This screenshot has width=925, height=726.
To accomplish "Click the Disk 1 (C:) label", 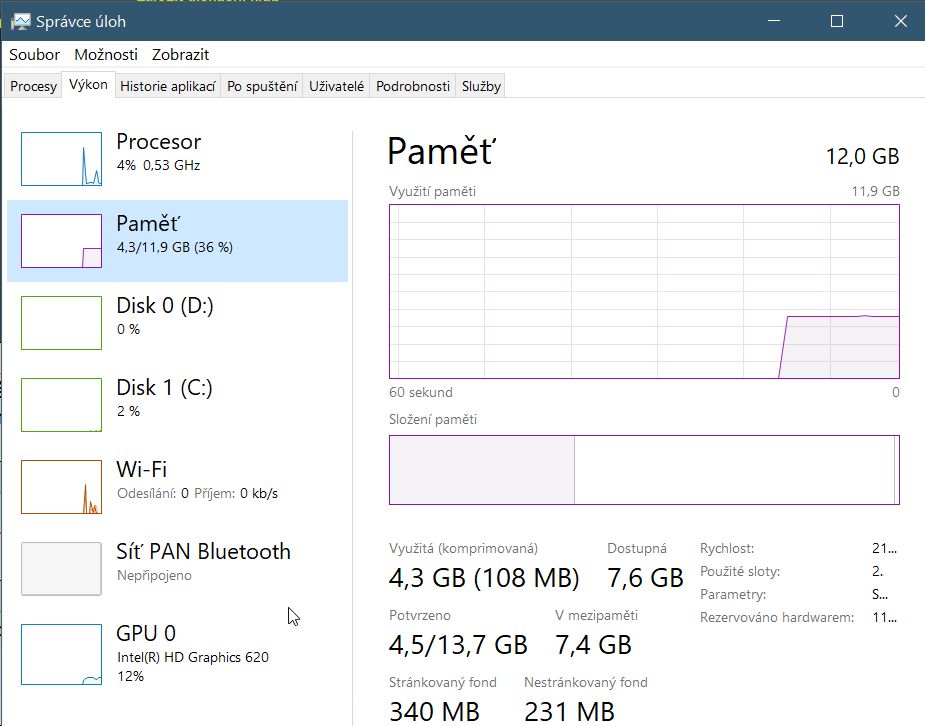I will point(165,388).
